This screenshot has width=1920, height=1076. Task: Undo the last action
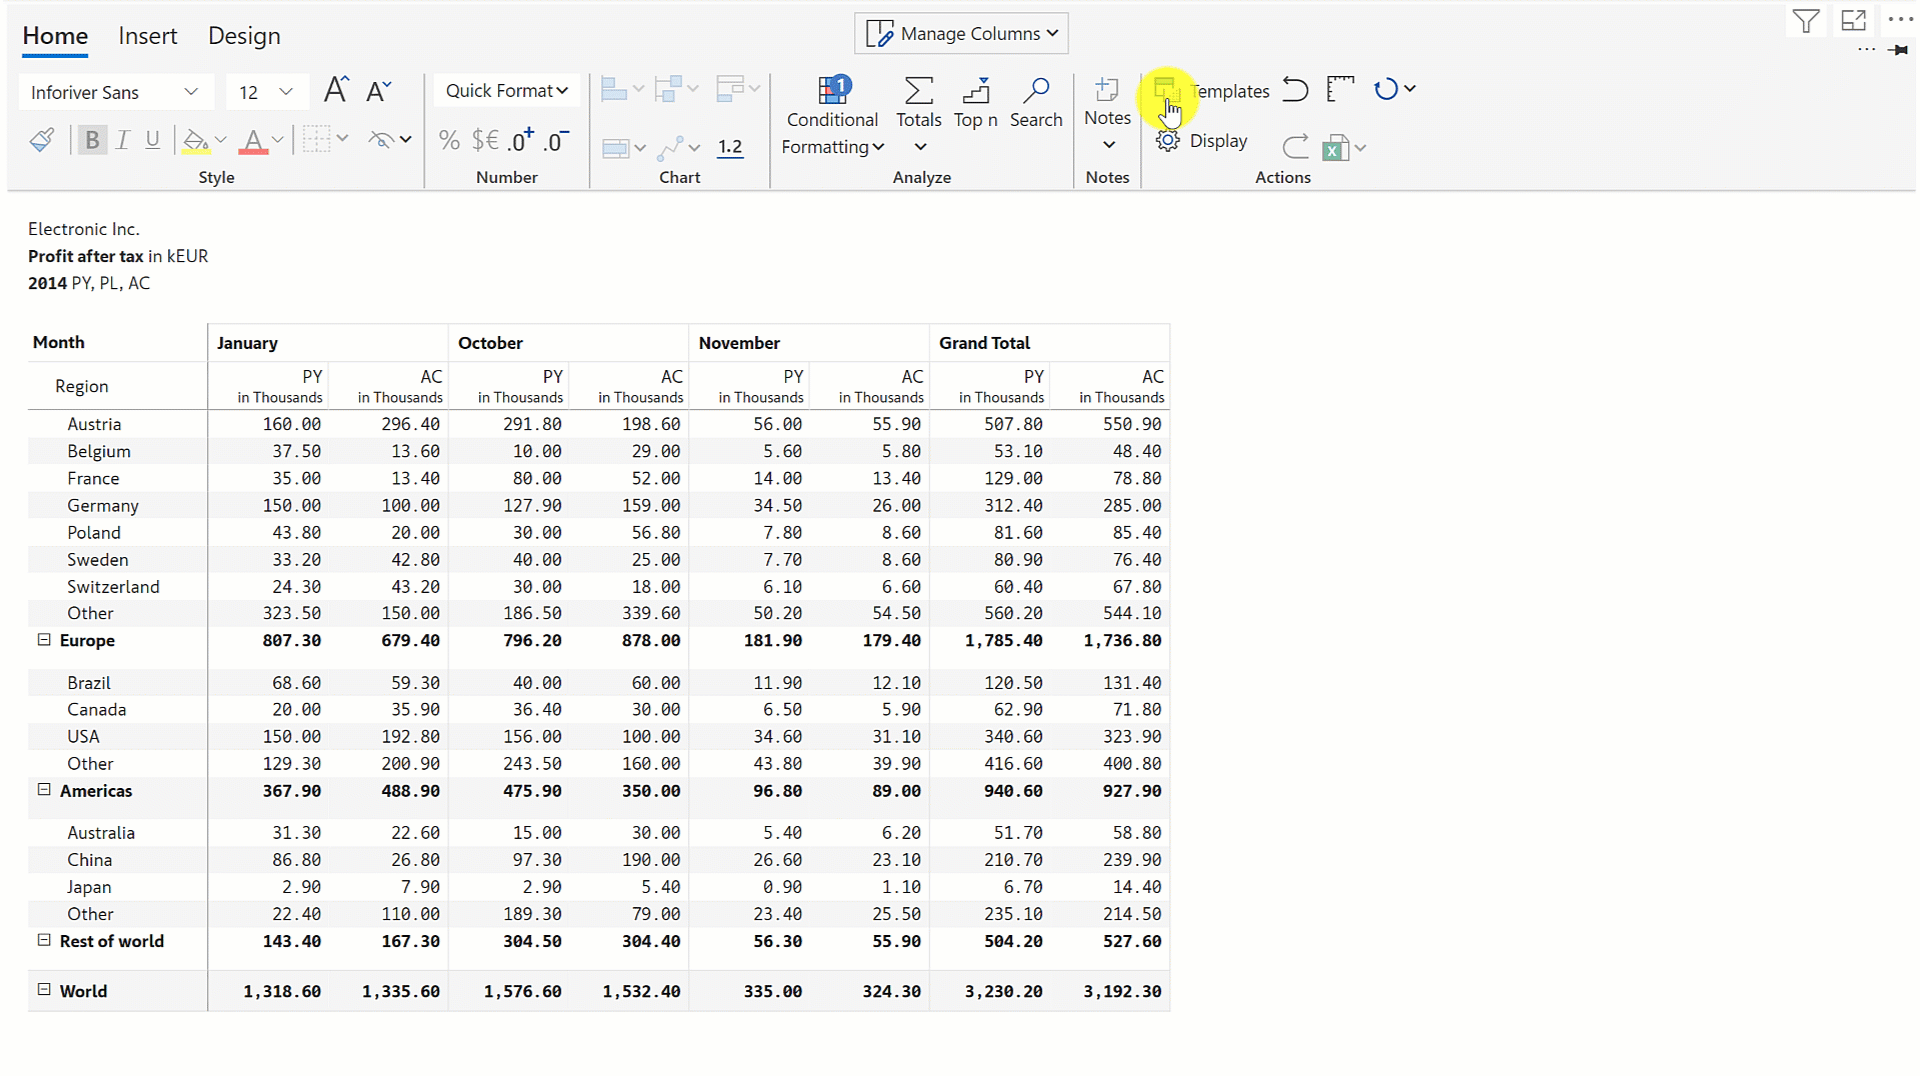(x=1295, y=89)
